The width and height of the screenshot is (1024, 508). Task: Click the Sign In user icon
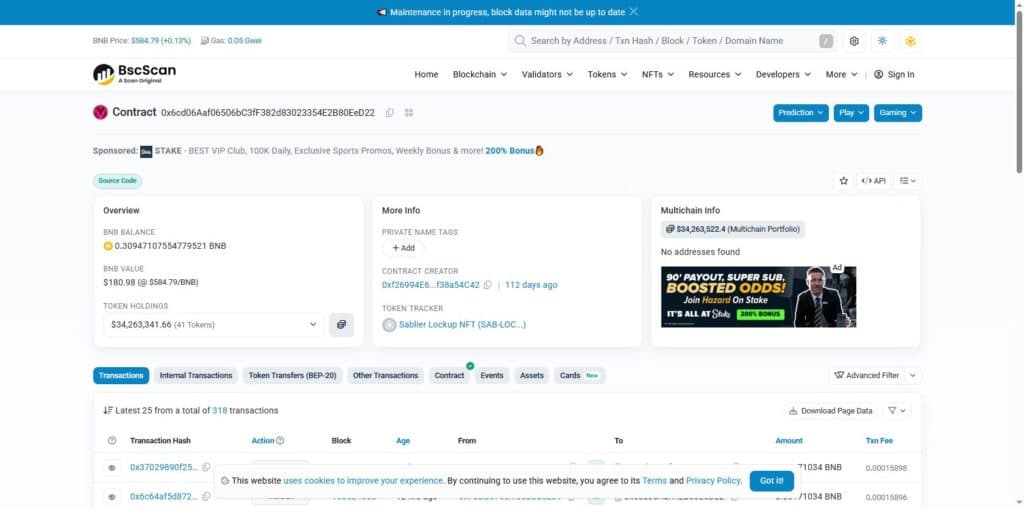[878, 74]
